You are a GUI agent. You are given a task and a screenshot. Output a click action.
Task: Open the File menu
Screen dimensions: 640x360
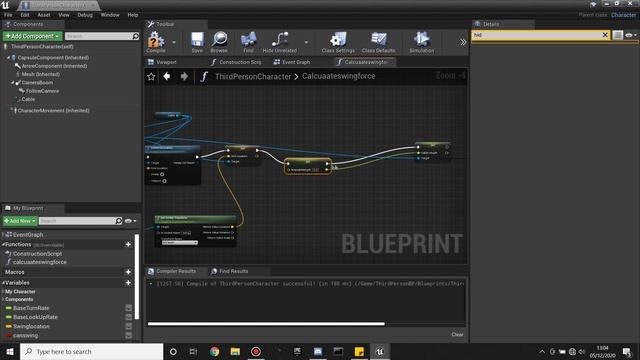[x=8, y=15]
